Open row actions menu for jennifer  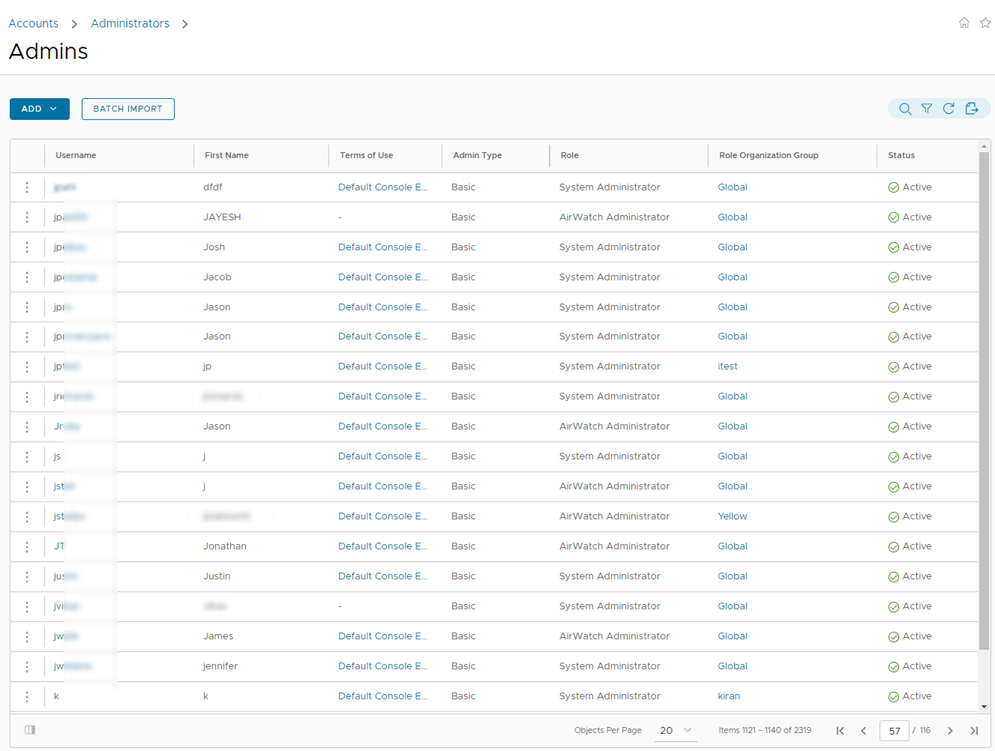tap(27, 666)
